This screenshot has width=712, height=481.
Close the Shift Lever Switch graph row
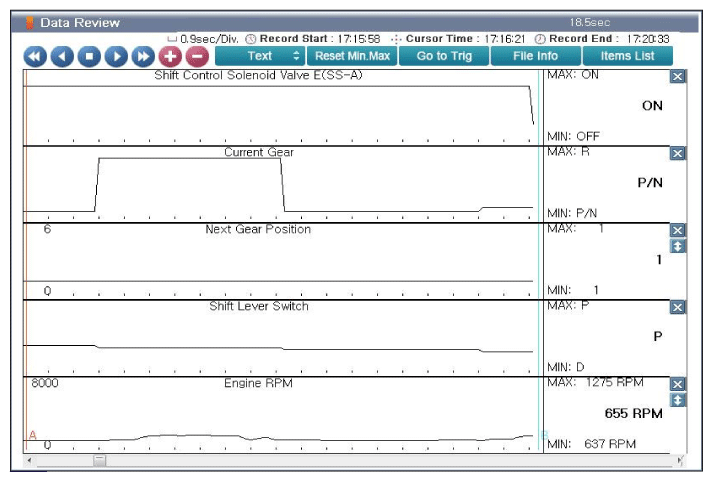click(x=677, y=307)
